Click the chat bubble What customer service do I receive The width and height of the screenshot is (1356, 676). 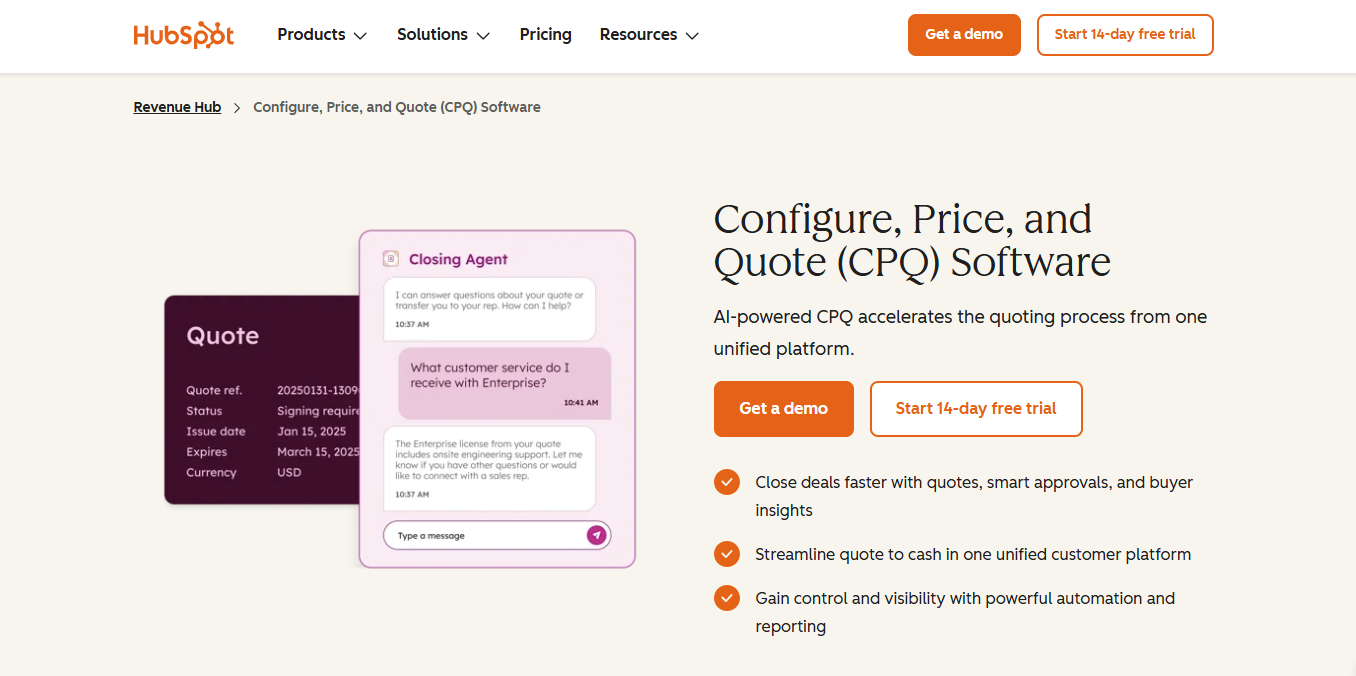point(504,383)
